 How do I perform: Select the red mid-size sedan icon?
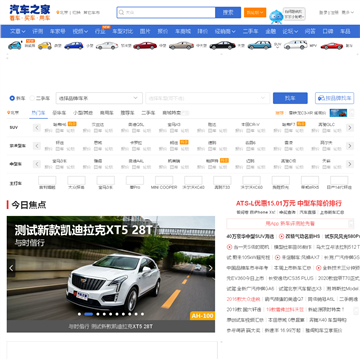[145, 46]
